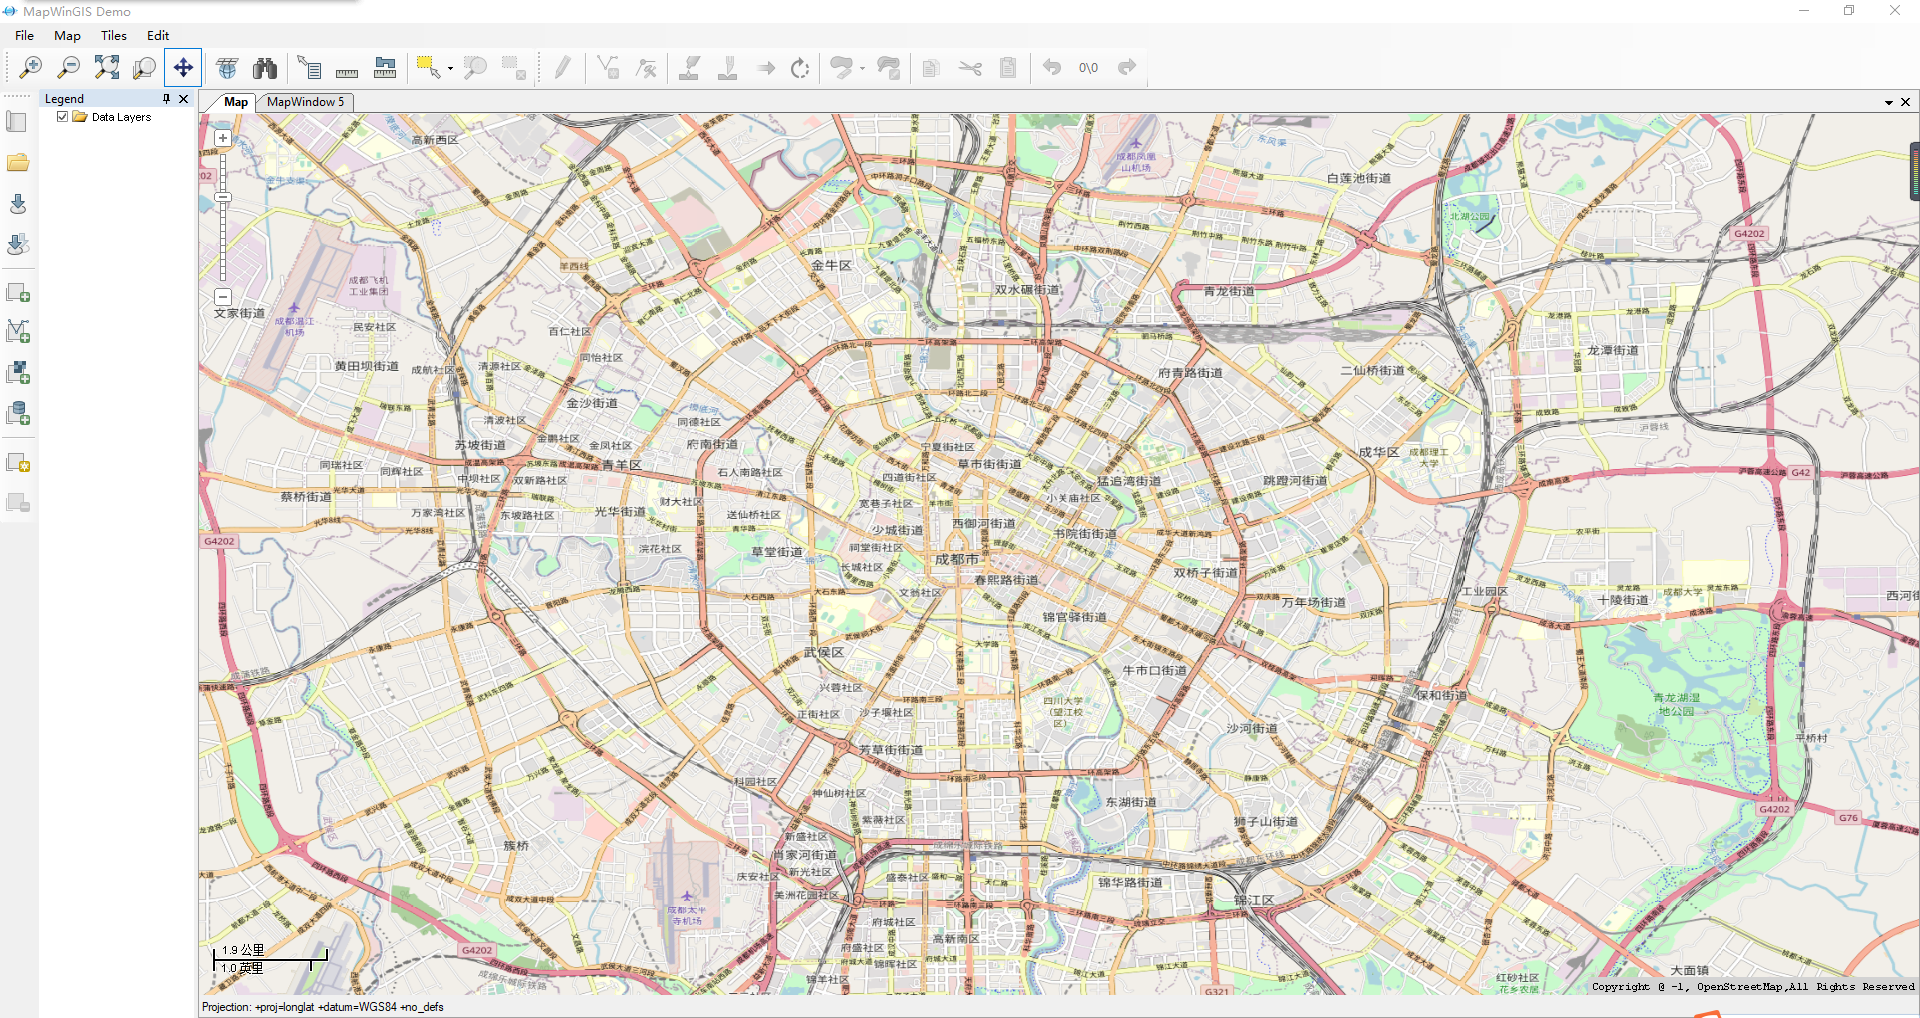Image resolution: width=1920 pixels, height=1018 pixels.
Task: Open set projection globe icon
Action: click(227, 68)
